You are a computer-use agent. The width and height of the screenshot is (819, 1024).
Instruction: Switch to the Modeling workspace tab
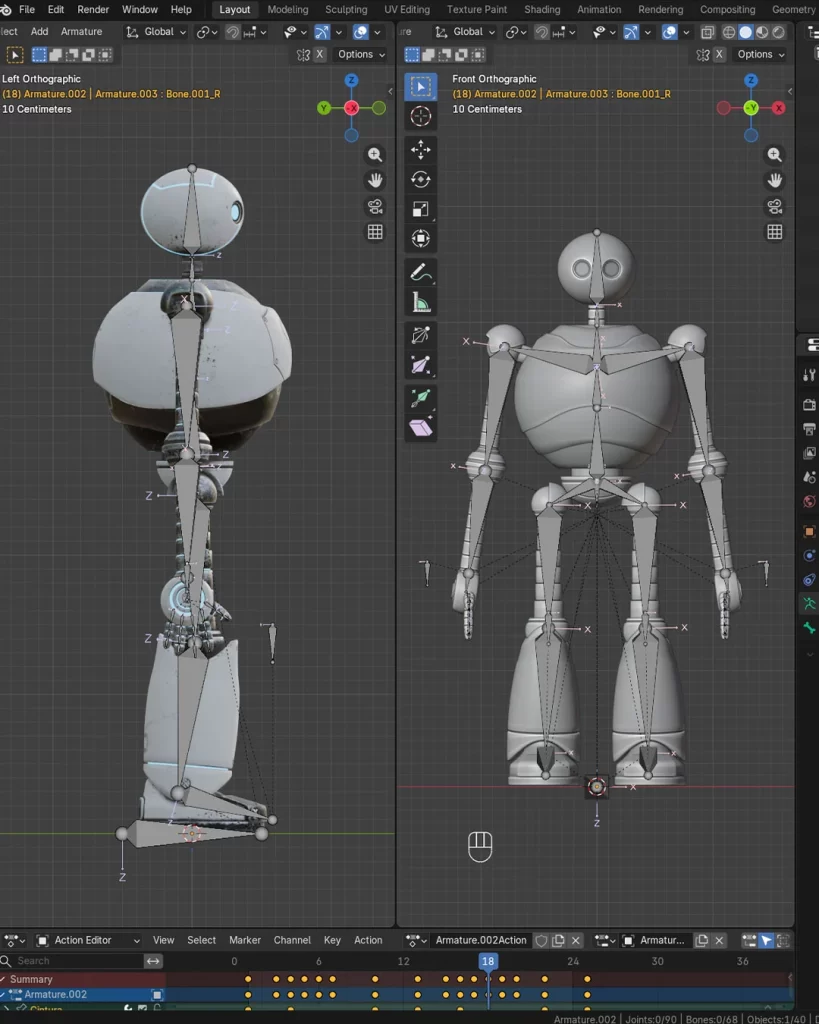click(287, 9)
